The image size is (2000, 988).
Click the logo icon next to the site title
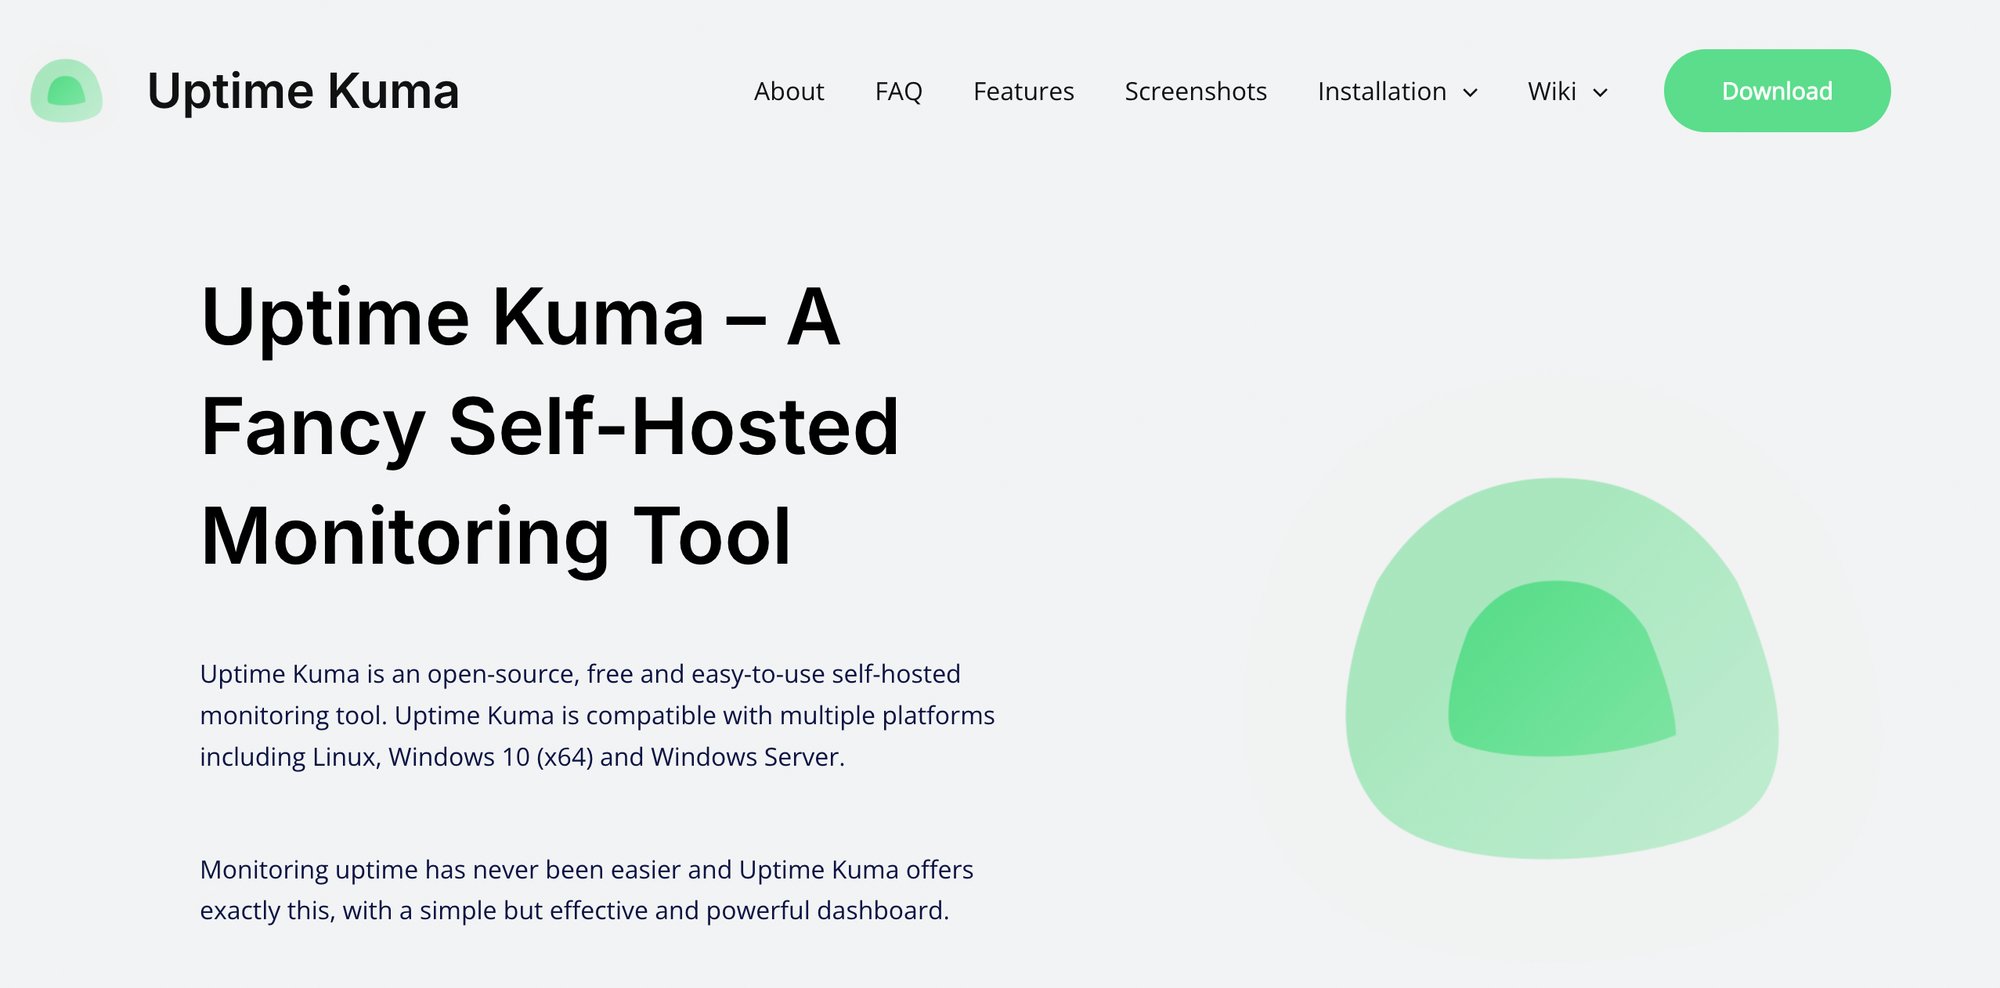pyautogui.click(x=66, y=91)
